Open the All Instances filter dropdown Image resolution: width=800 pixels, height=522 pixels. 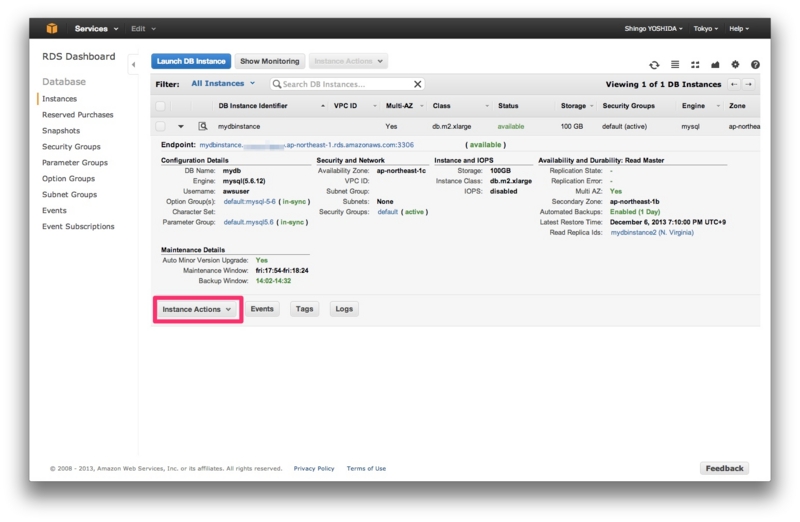(x=223, y=84)
